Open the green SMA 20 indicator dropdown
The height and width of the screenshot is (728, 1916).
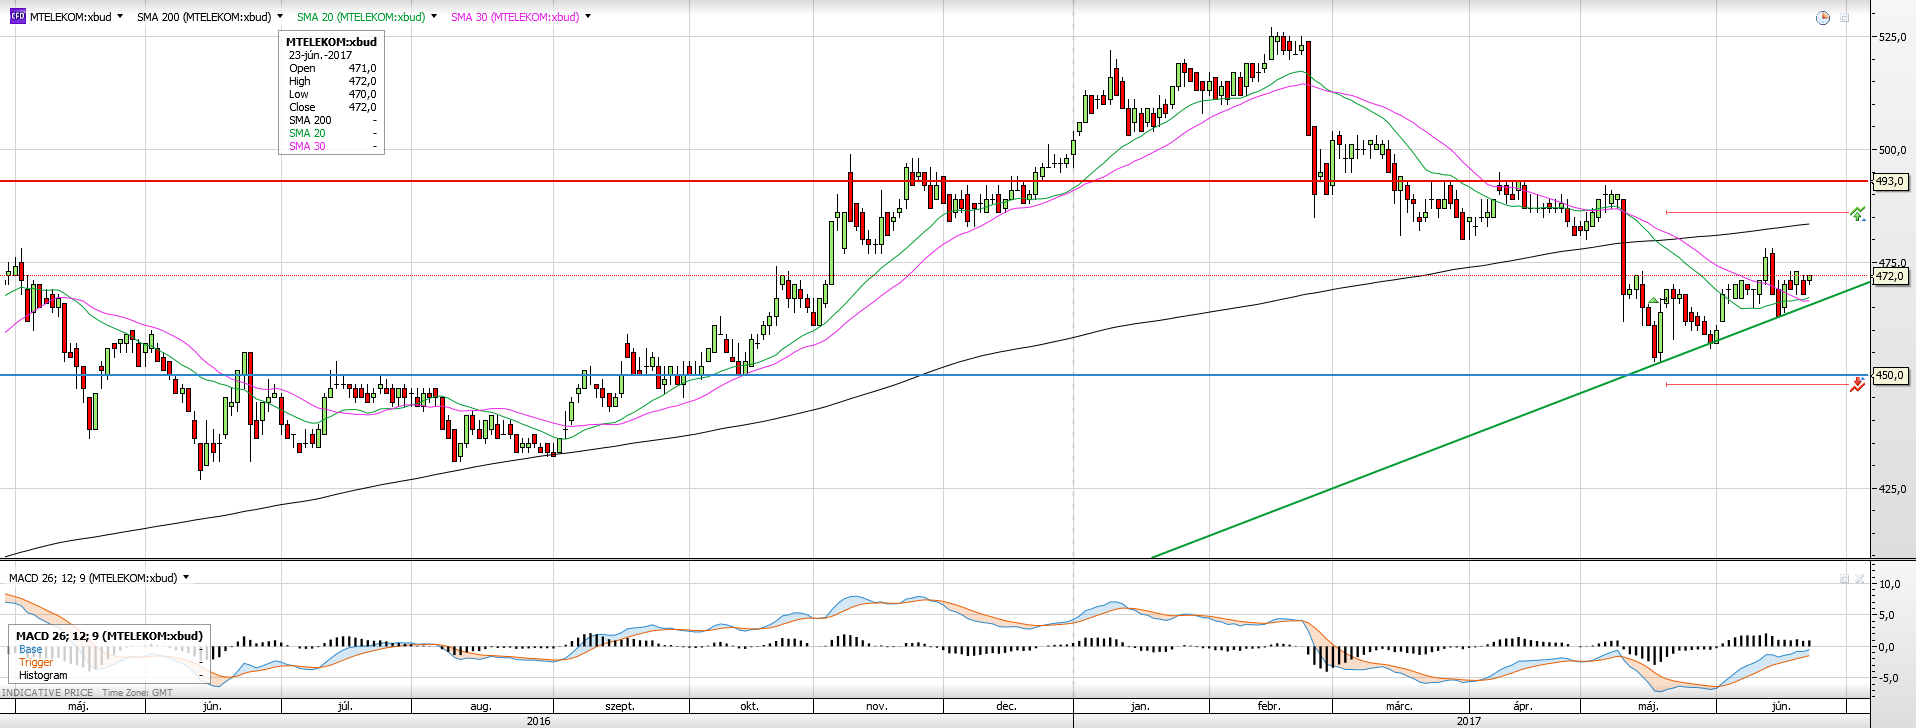(434, 17)
